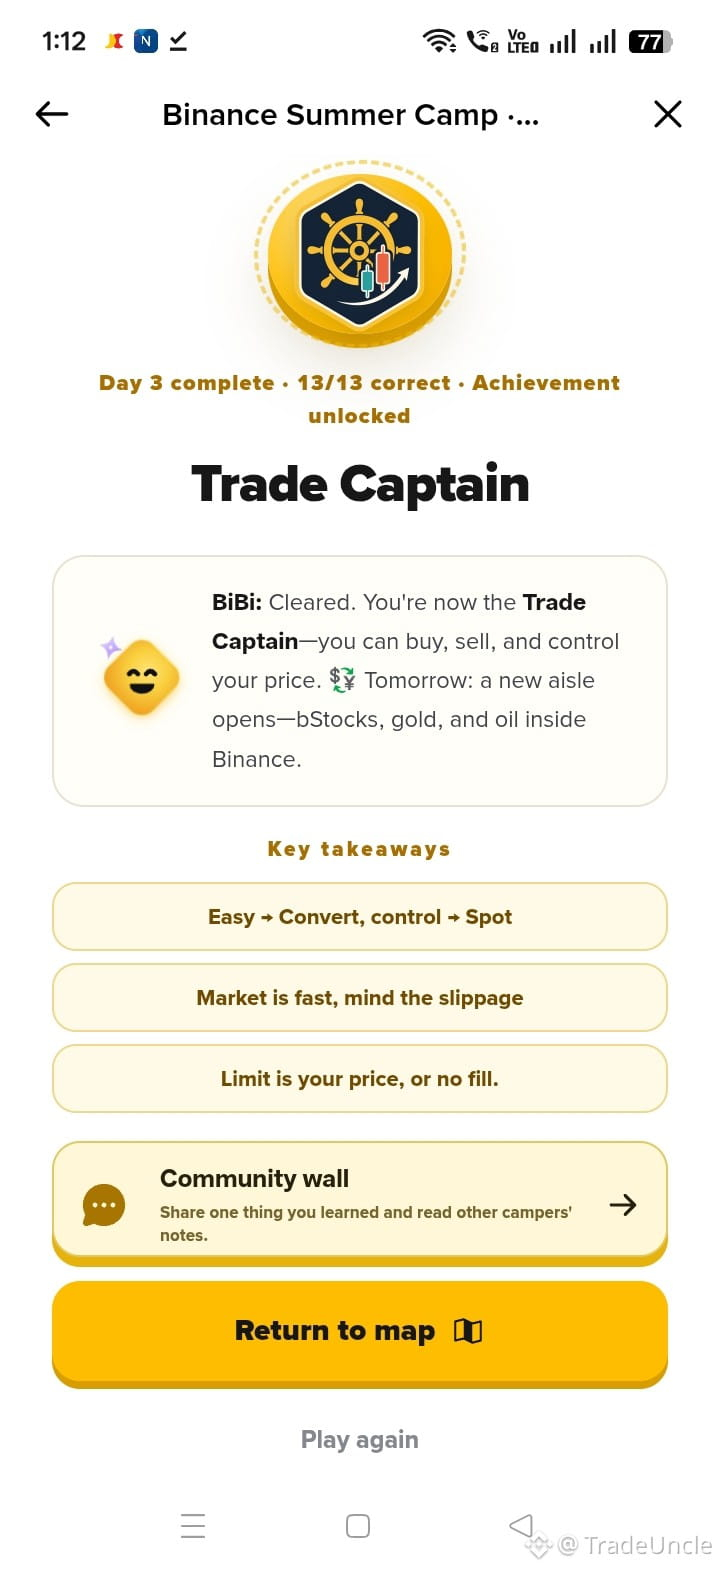The width and height of the screenshot is (720, 1570).
Task: Select Limit is your price takeaway card
Action: (x=360, y=1078)
